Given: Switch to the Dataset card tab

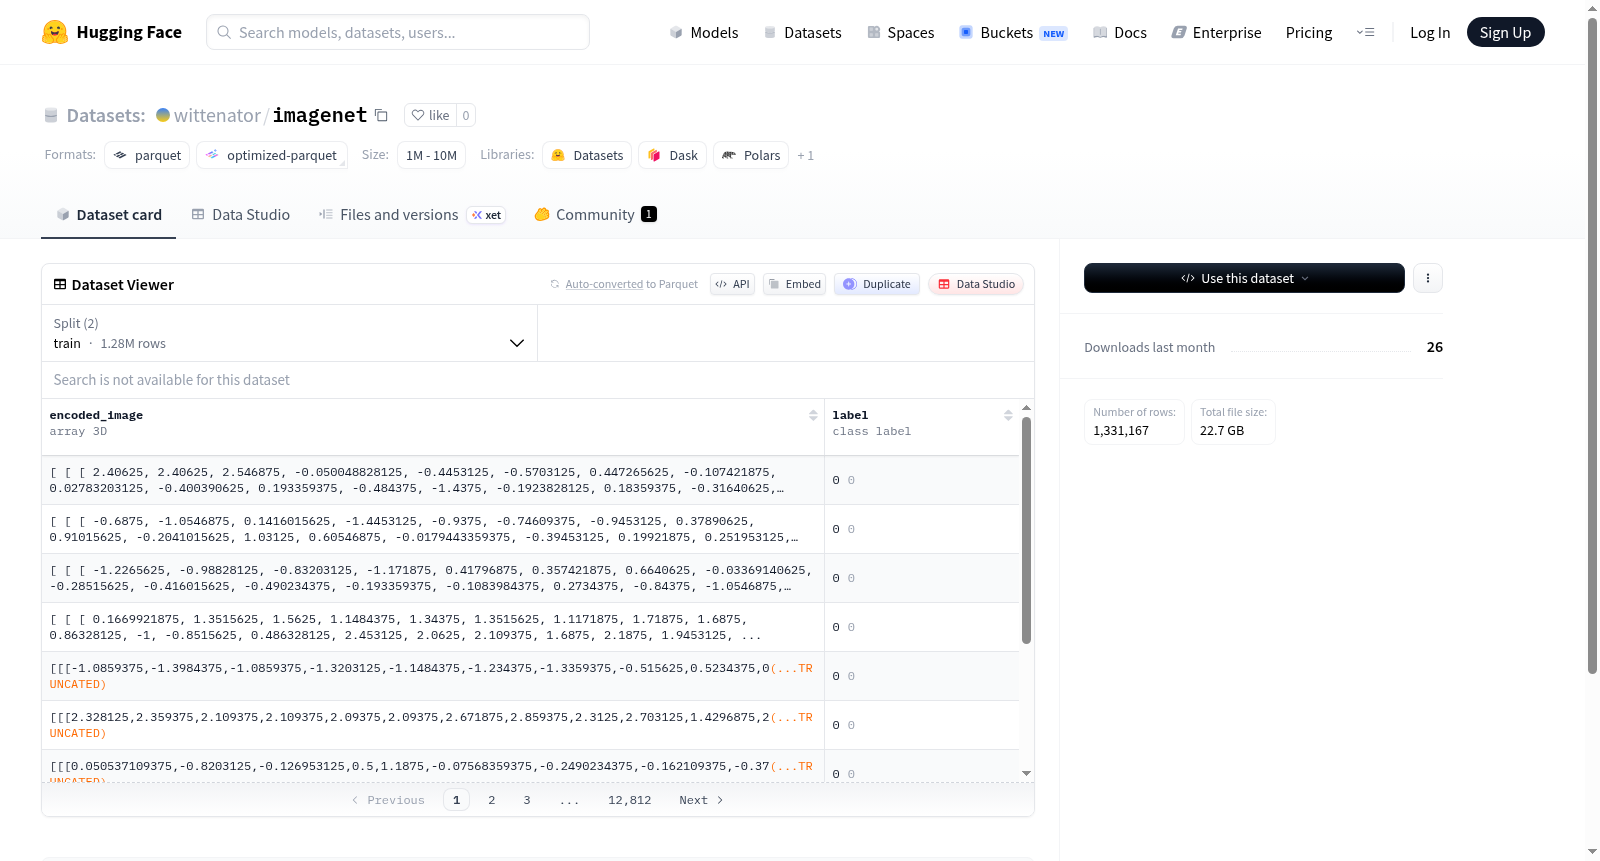Looking at the screenshot, I should point(109,214).
